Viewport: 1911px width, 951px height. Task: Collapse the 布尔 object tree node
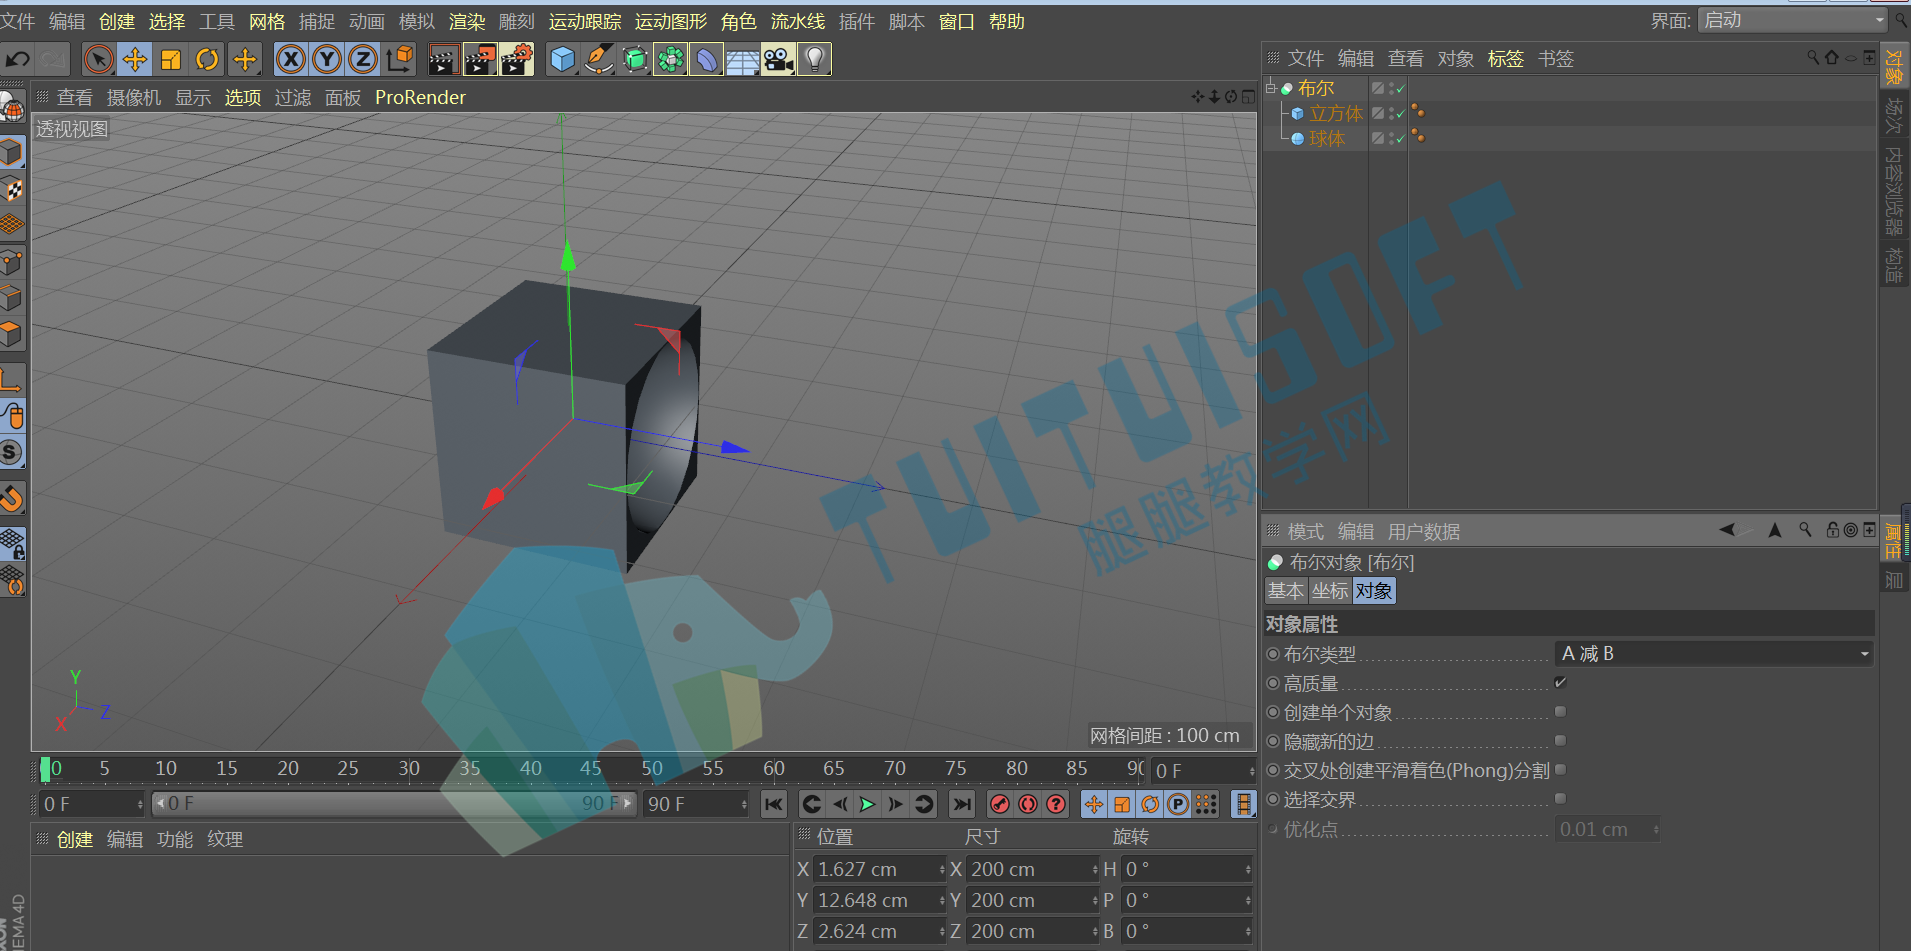(1271, 88)
